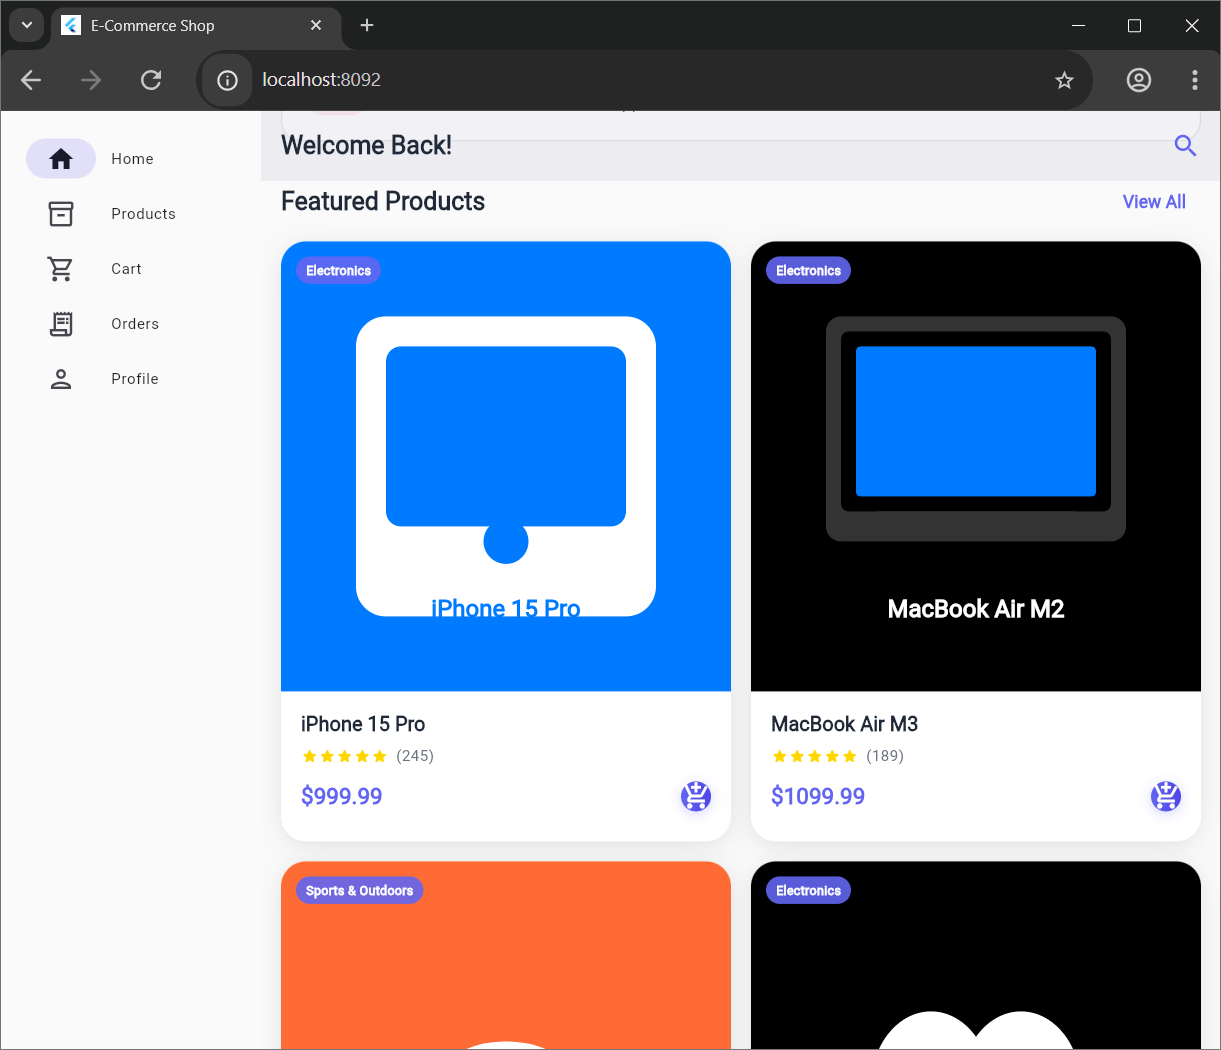Select the Sports & Outdoors category badge

click(359, 890)
